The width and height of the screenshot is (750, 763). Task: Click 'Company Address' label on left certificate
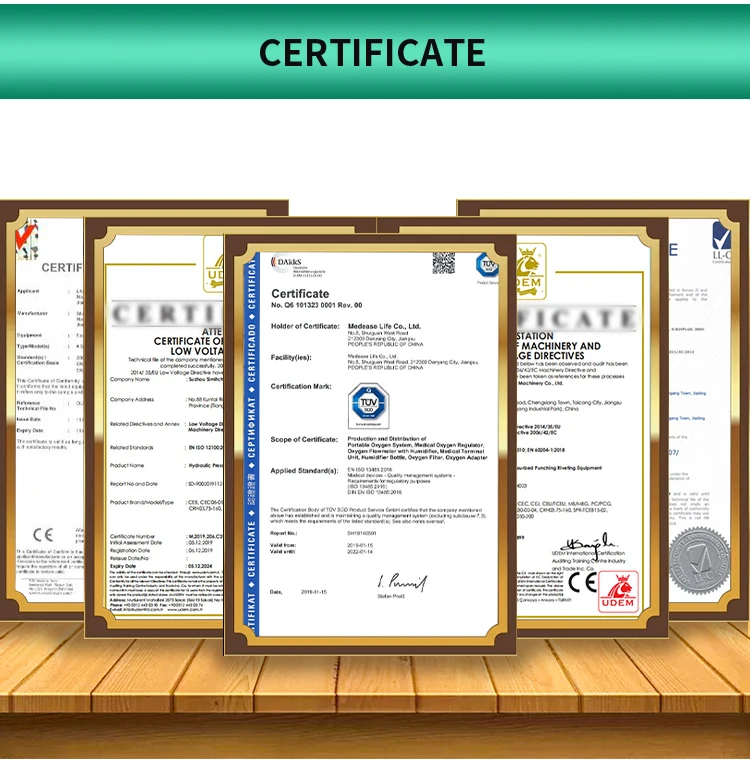[132, 400]
